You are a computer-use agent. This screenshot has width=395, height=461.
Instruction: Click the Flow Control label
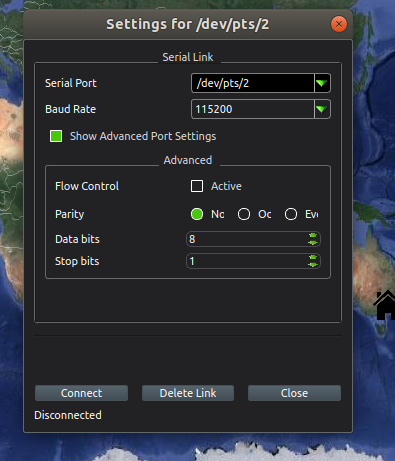pyautogui.click(x=87, y=186)
